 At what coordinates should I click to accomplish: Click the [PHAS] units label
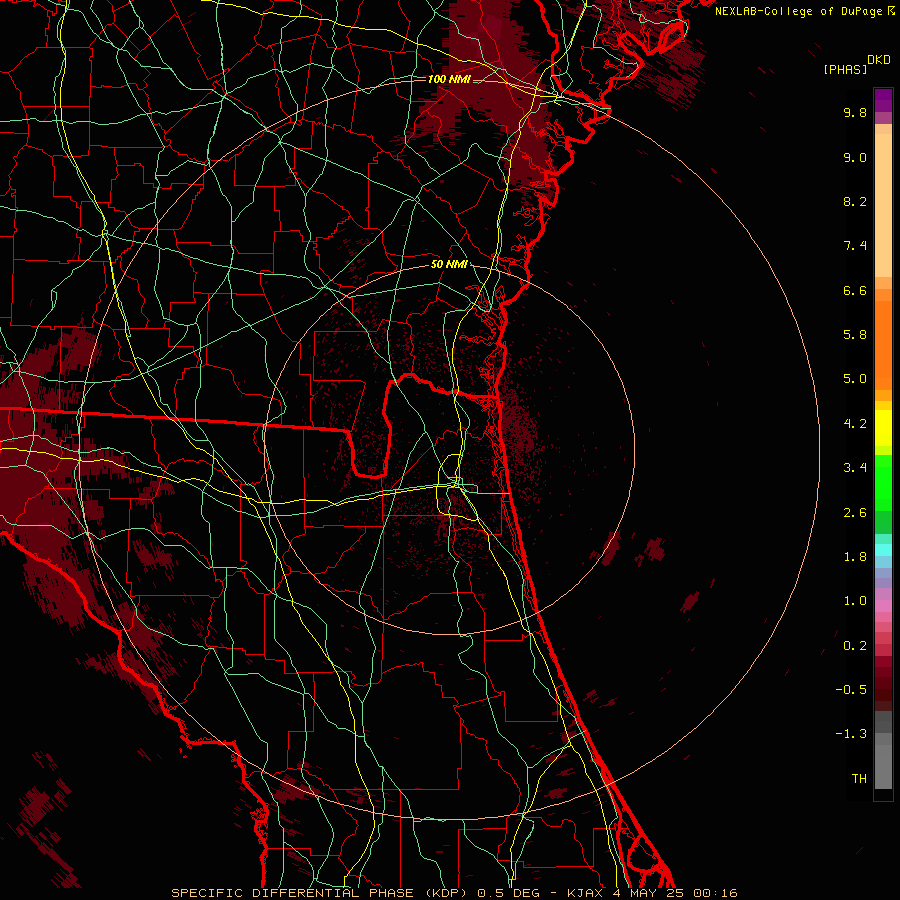point(845,69)
